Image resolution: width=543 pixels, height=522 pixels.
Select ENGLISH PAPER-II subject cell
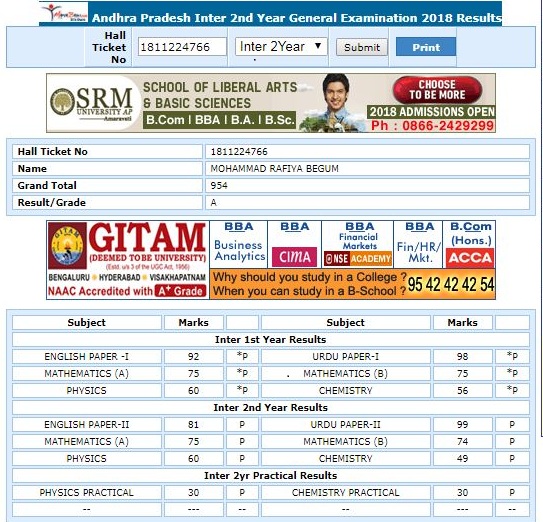(x=87, y=424)
